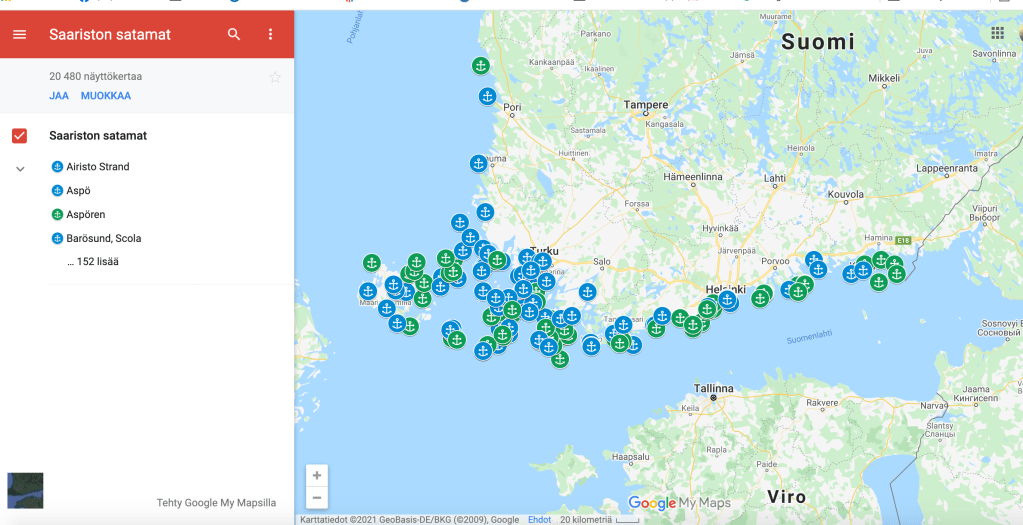Switch to satellite base map thumbnail
The image size is (1023, 525).
coord(25,491)
